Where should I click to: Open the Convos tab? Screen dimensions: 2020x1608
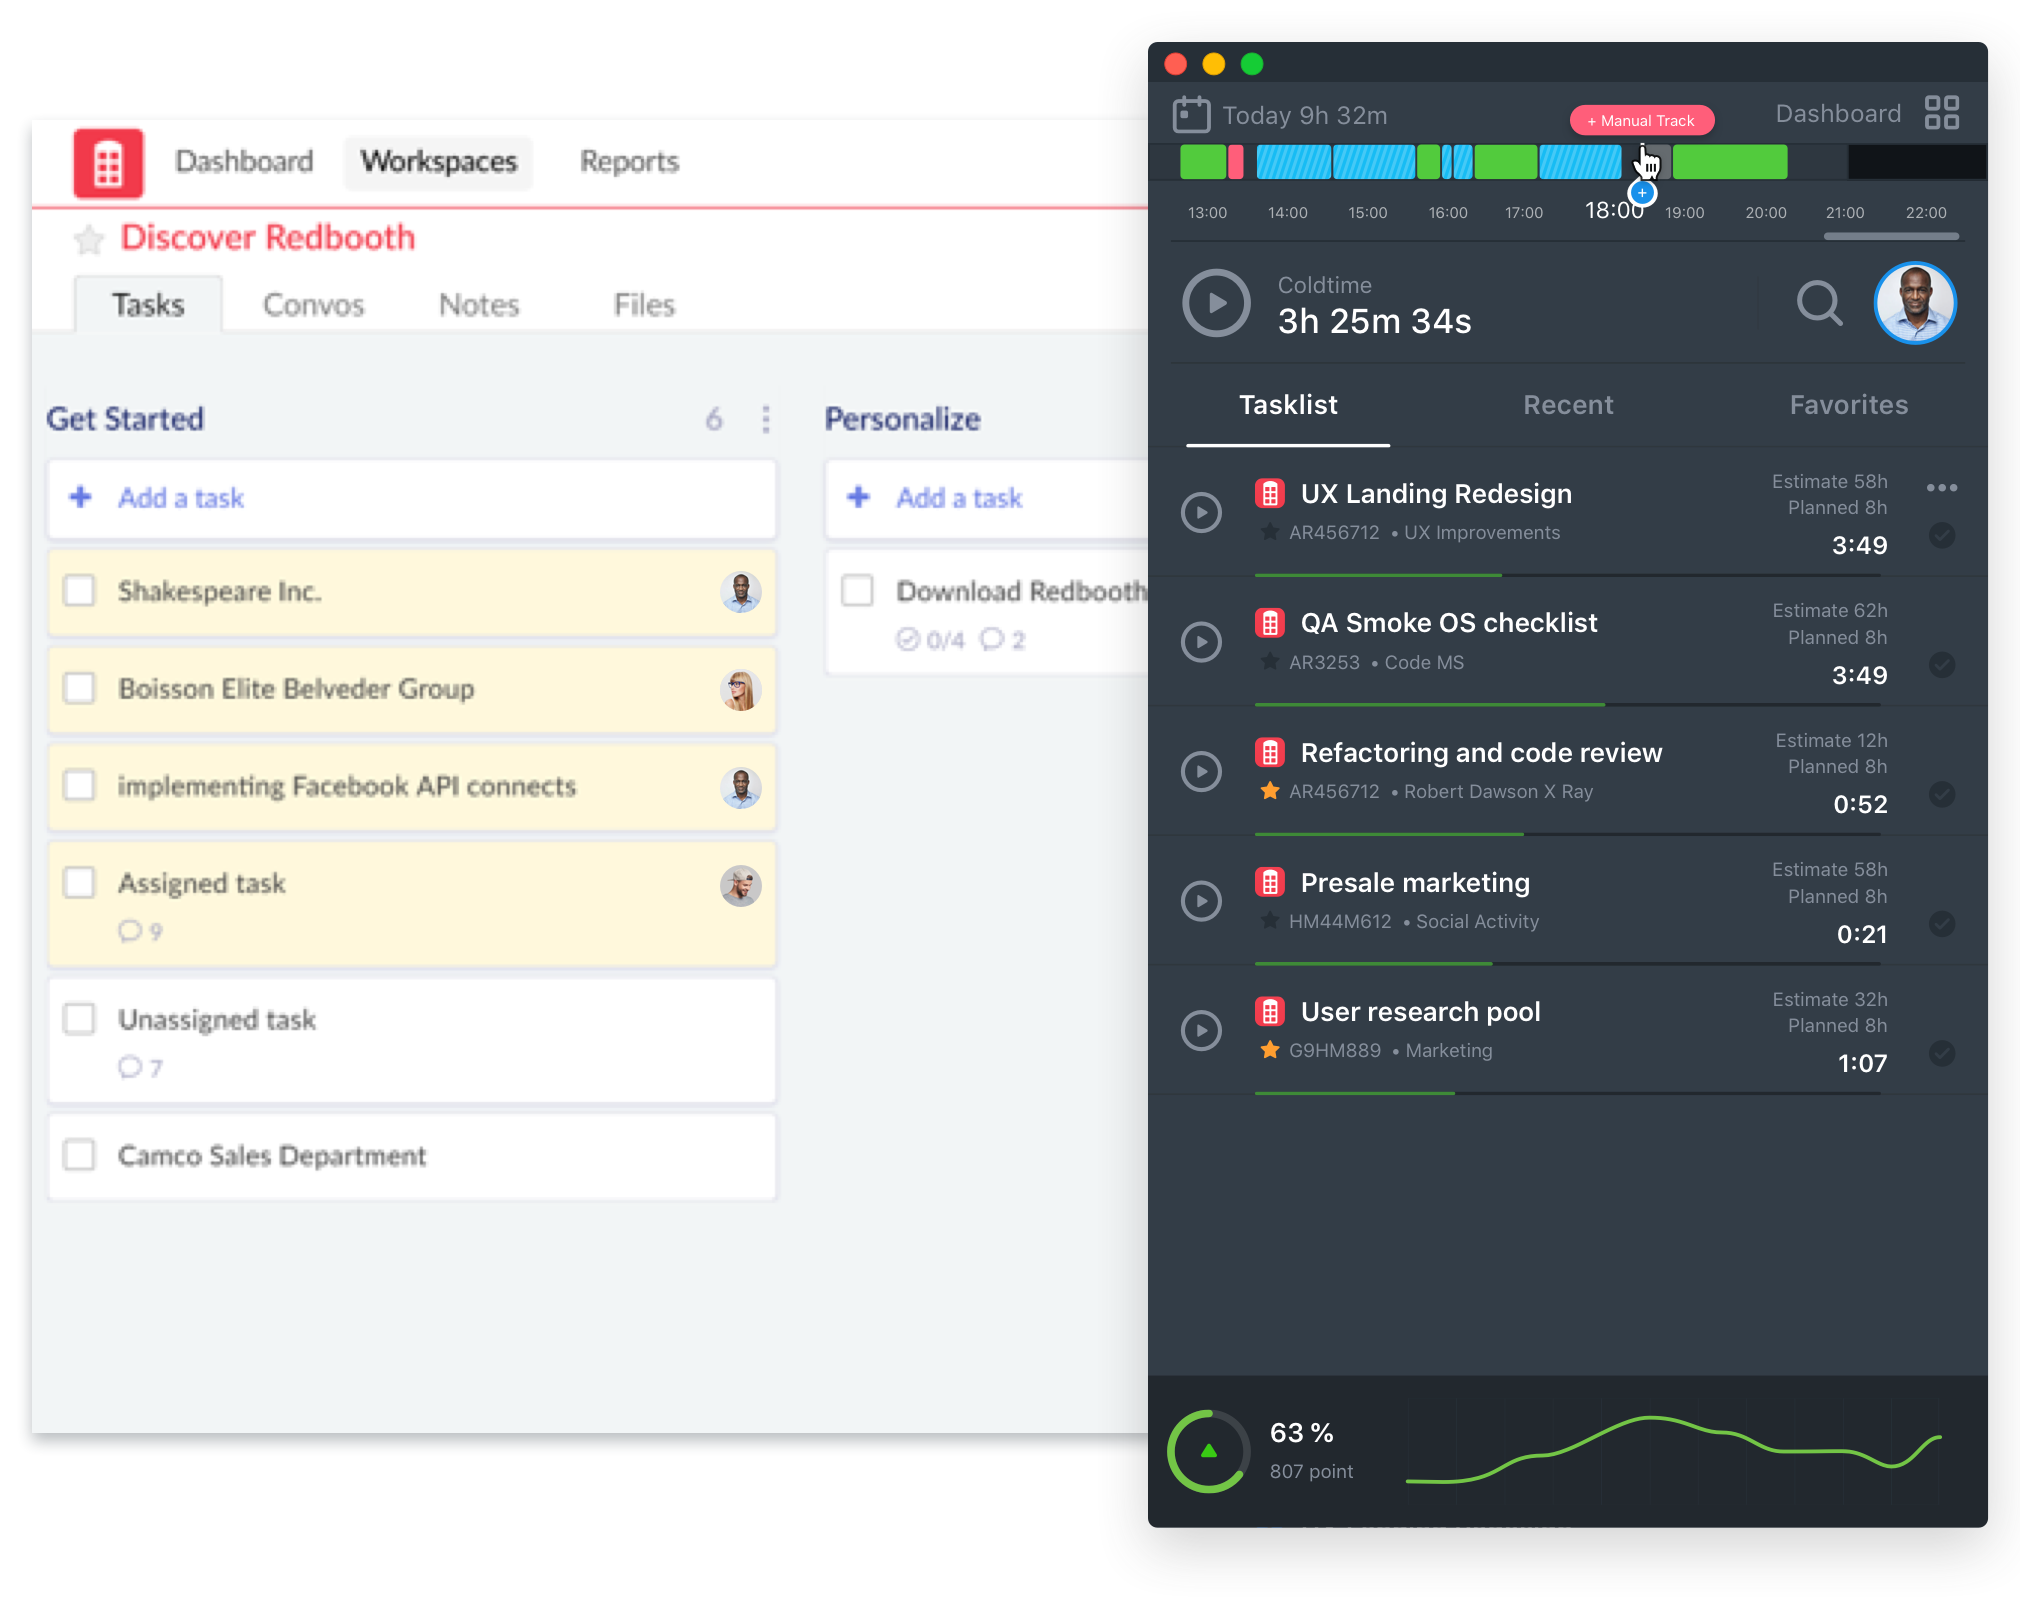[x=313, y=305]
